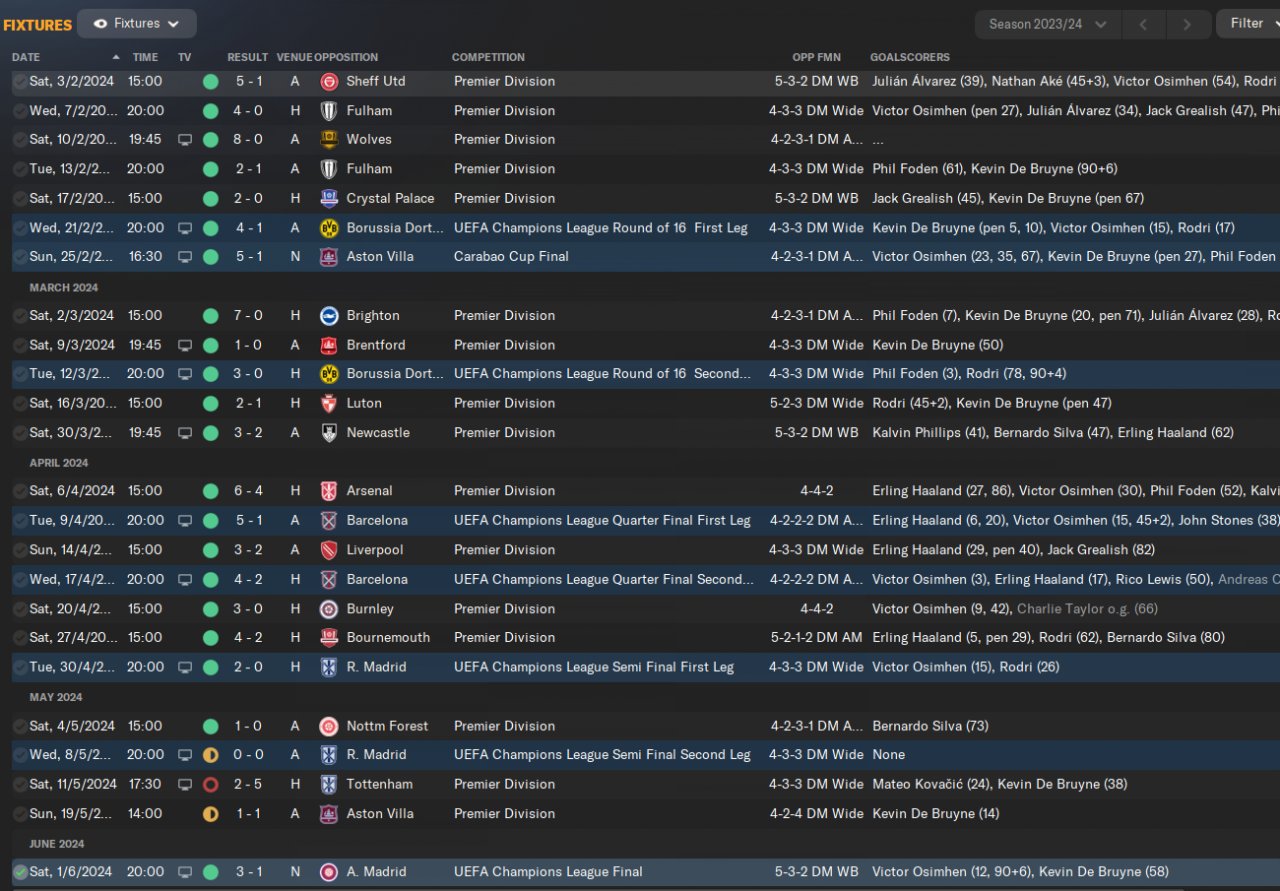This screenshot has height=891, width=1280.
Task: Click the 5-2-1-2 DM AM formation
Action: click(817, 638)
